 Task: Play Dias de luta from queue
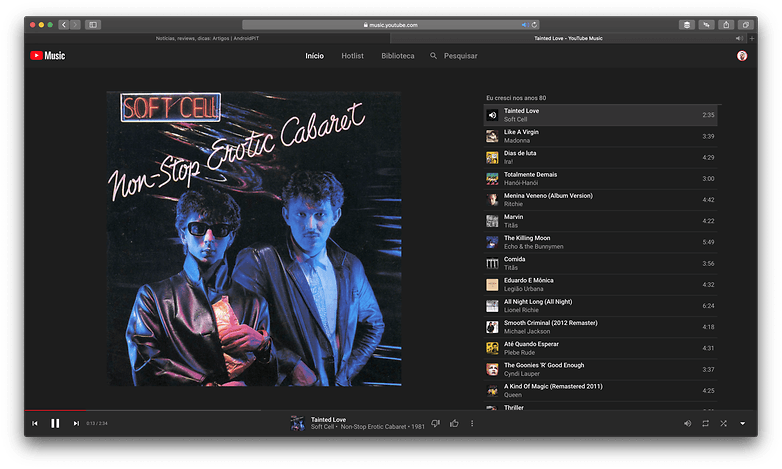[600, 157]
